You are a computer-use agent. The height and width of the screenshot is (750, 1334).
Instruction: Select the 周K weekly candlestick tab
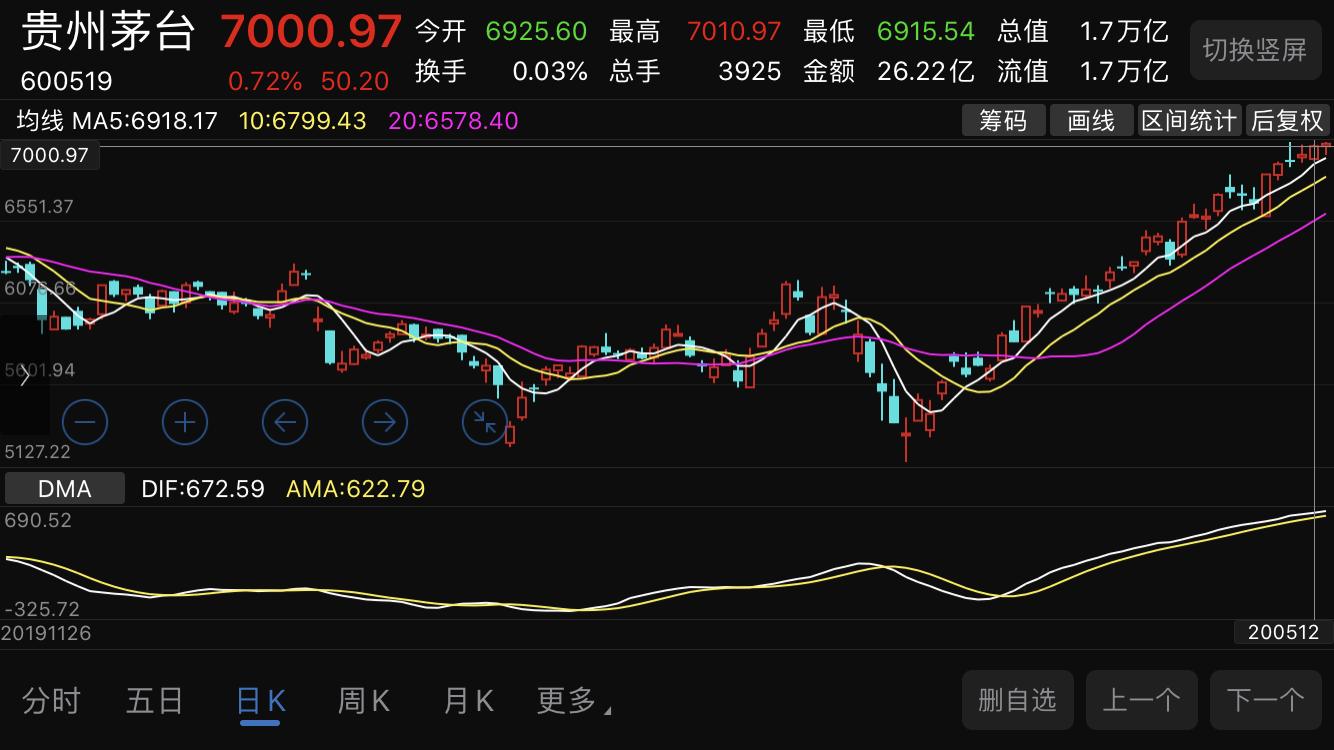[362, 701]
